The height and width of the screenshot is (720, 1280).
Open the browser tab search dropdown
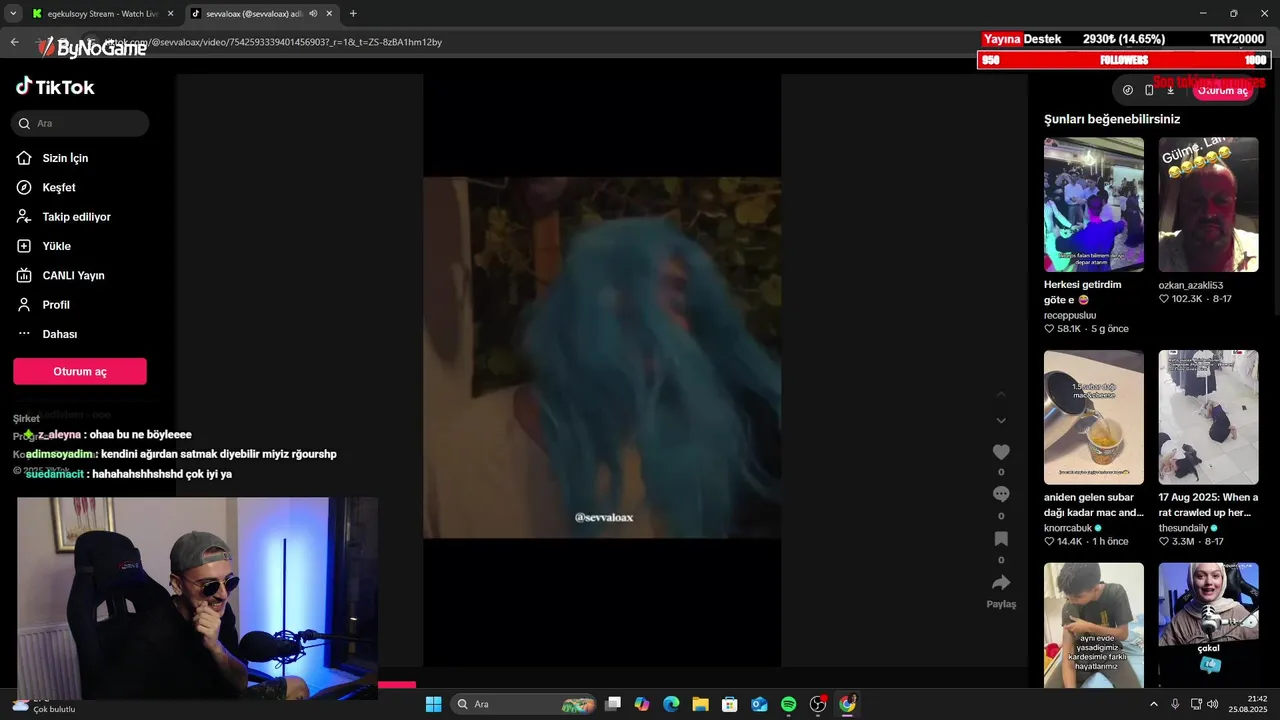point(12,14)
